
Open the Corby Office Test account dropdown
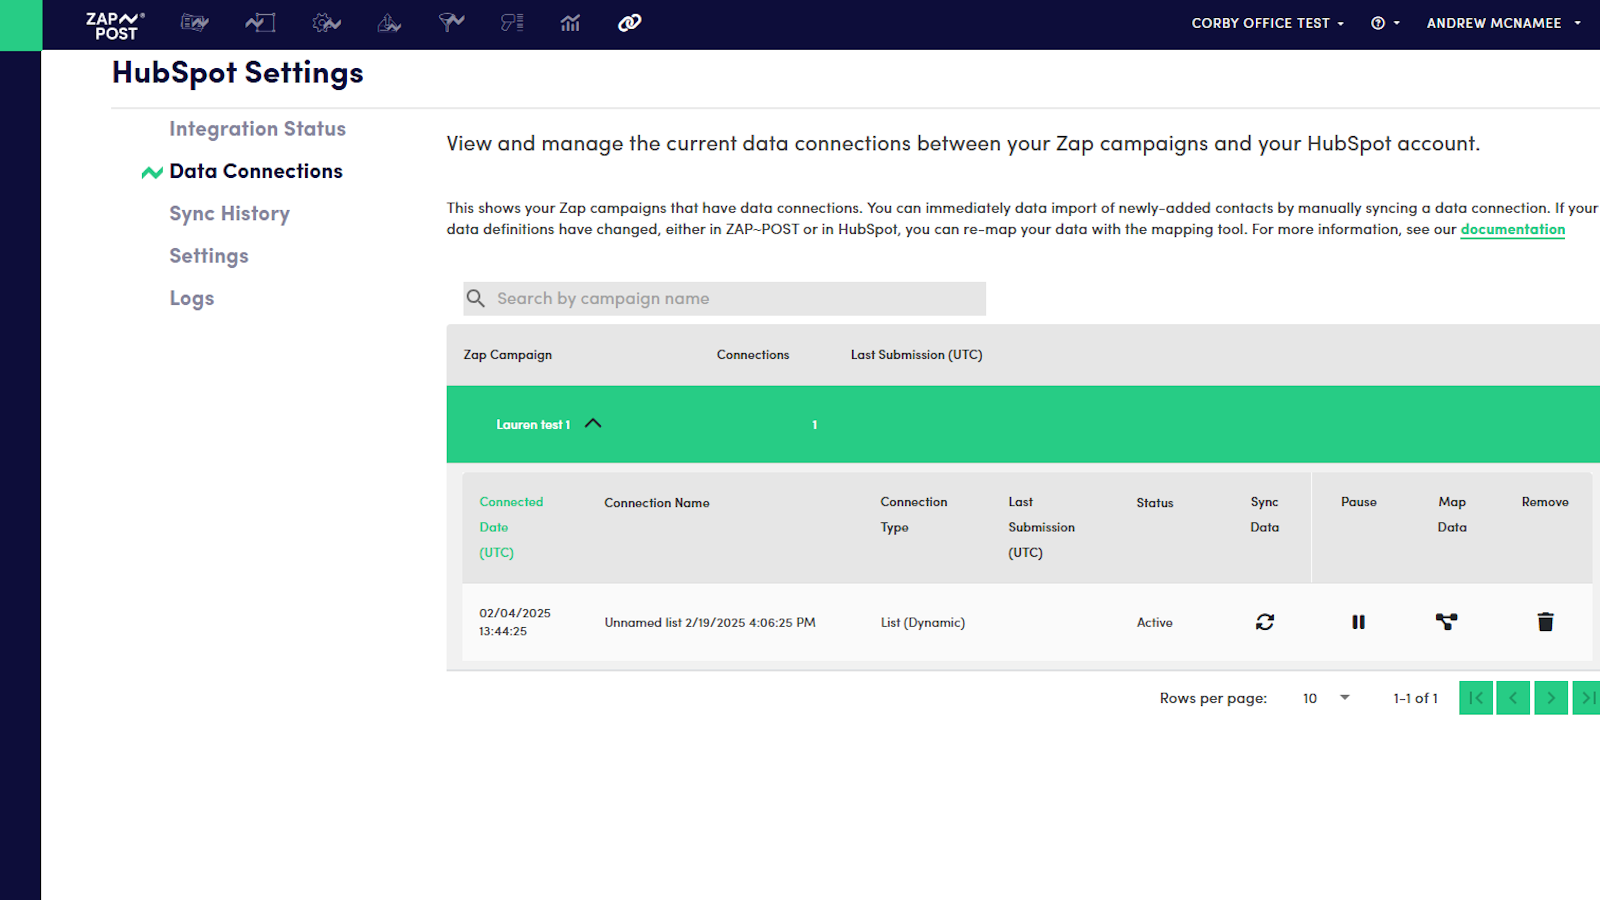(x=1267, y=23)
